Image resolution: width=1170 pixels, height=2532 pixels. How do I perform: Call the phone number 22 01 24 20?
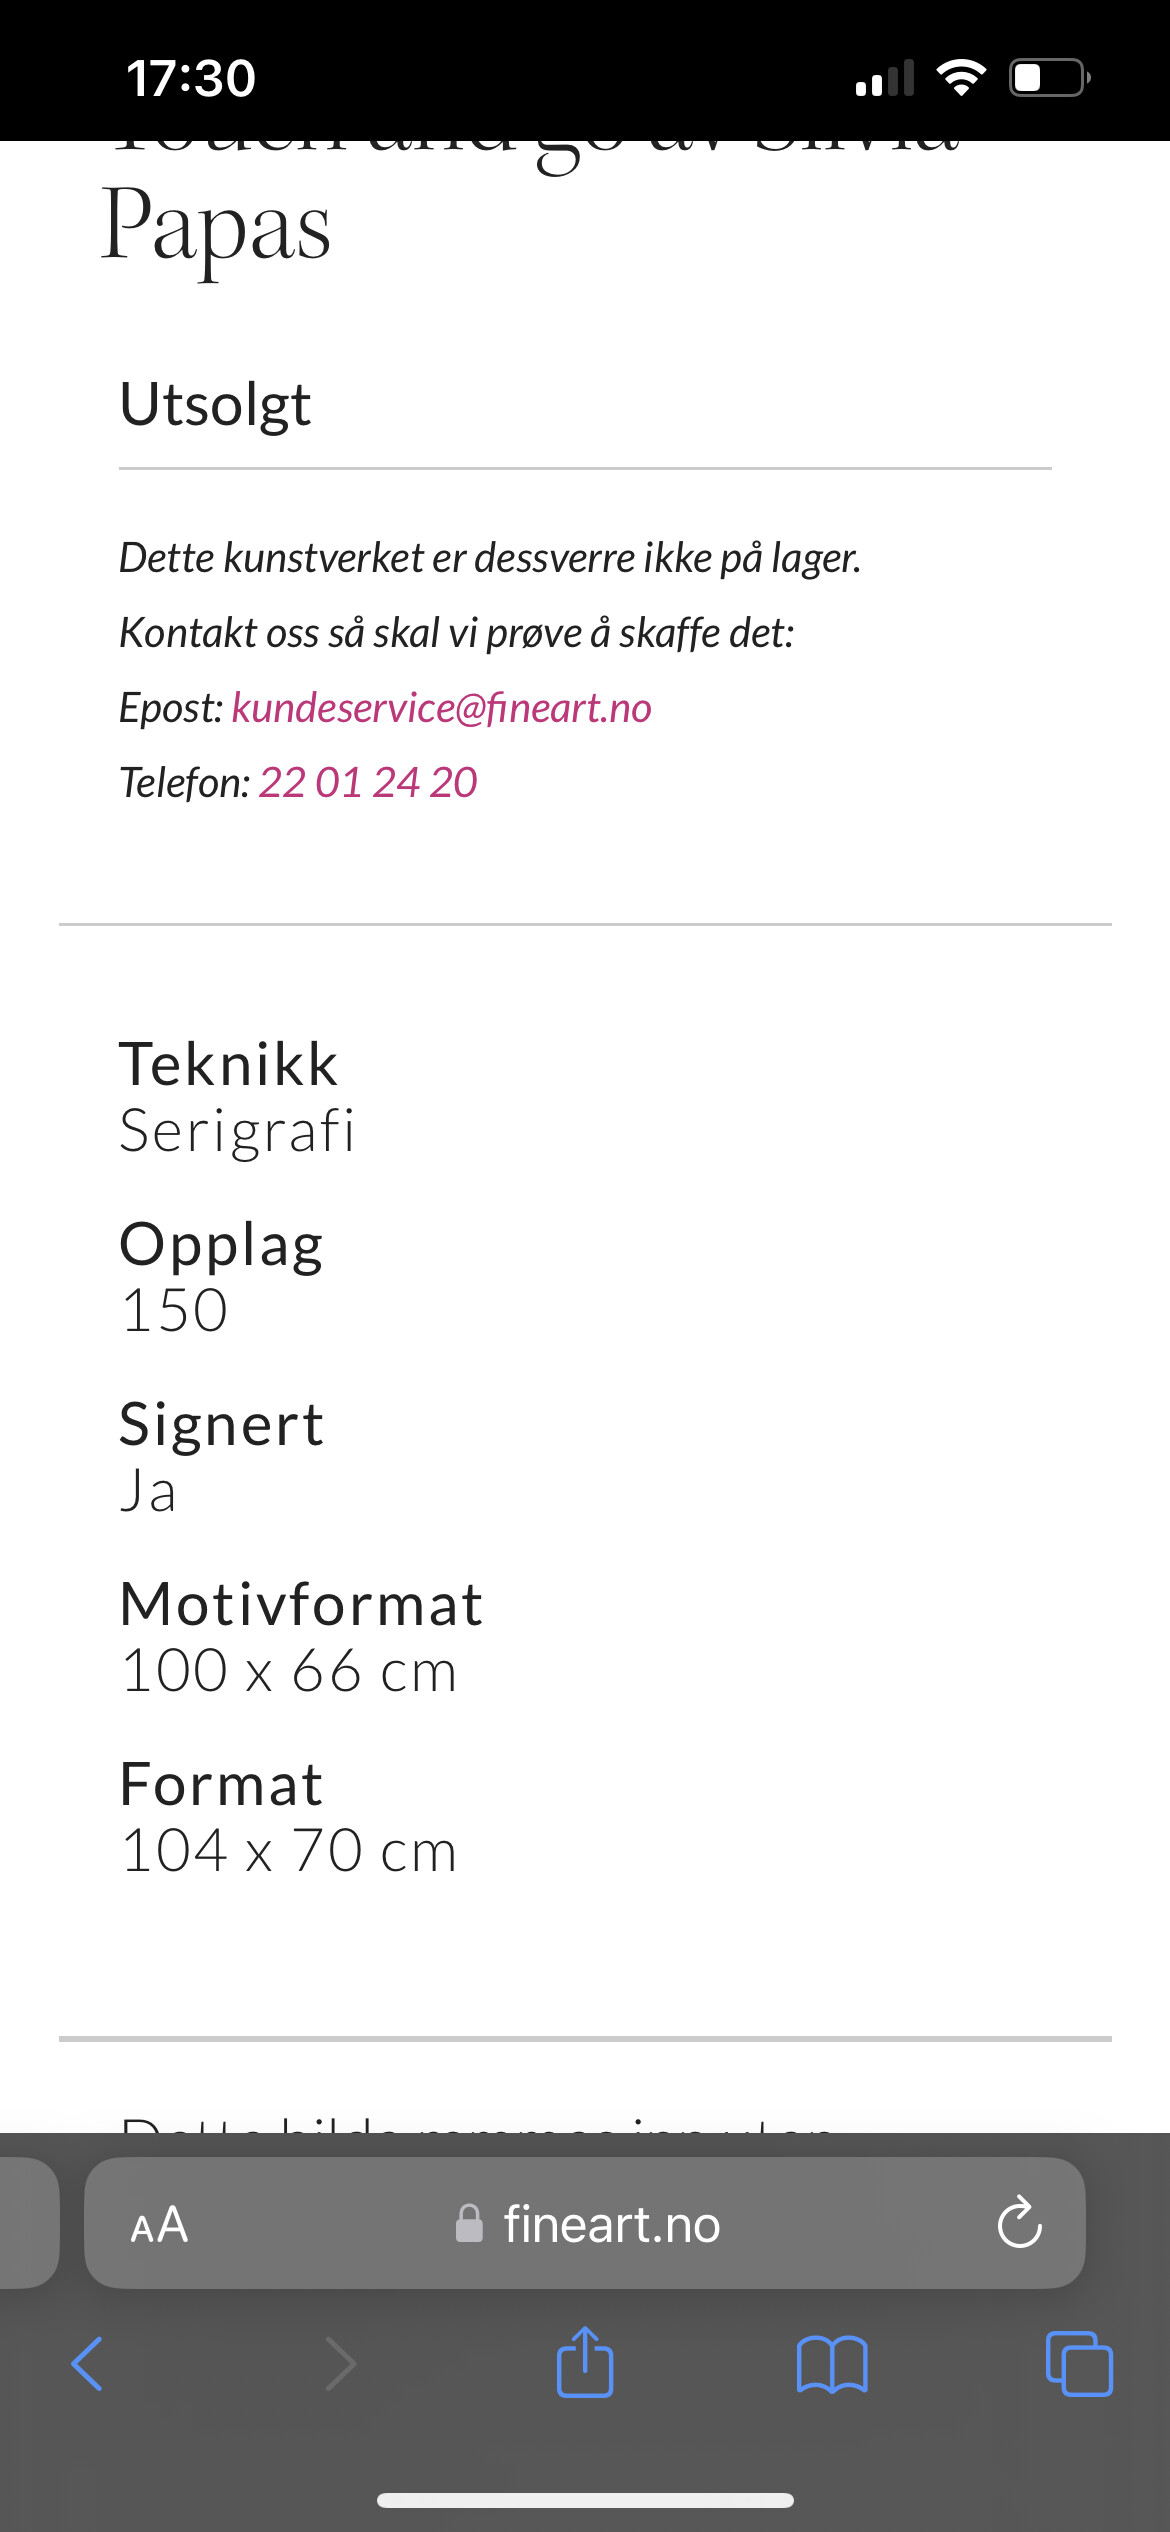[368, 783]
